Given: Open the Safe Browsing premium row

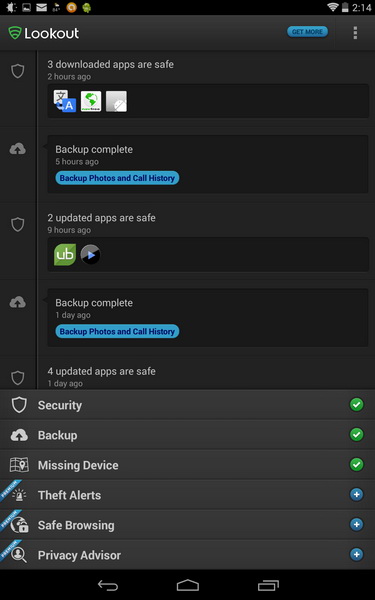Looking at the screenshot, I should point(188,525).
